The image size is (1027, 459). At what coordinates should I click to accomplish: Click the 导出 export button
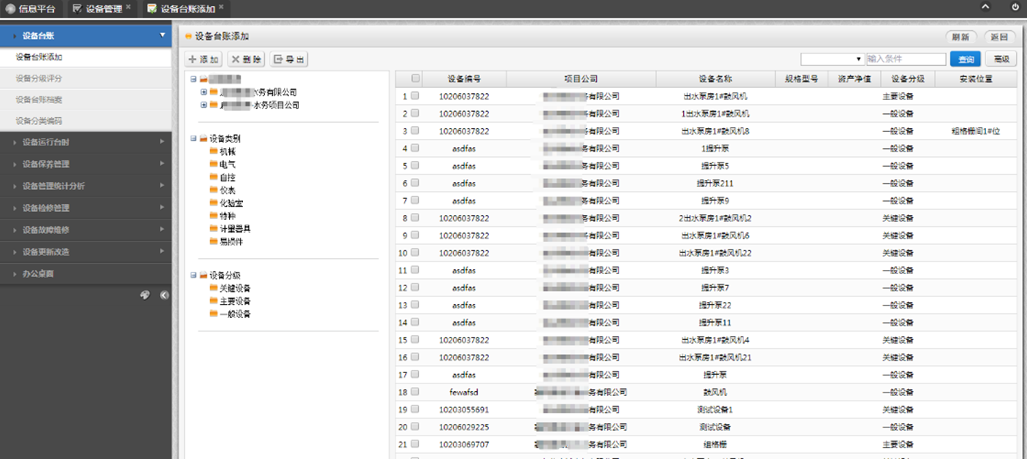click(289, 59)
